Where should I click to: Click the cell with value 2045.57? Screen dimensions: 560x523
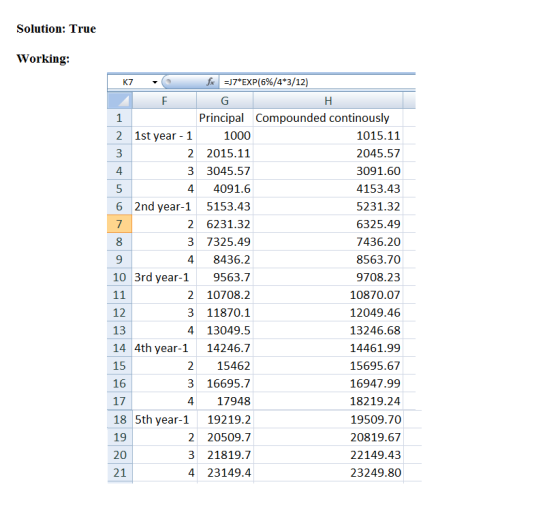[328, 153]
